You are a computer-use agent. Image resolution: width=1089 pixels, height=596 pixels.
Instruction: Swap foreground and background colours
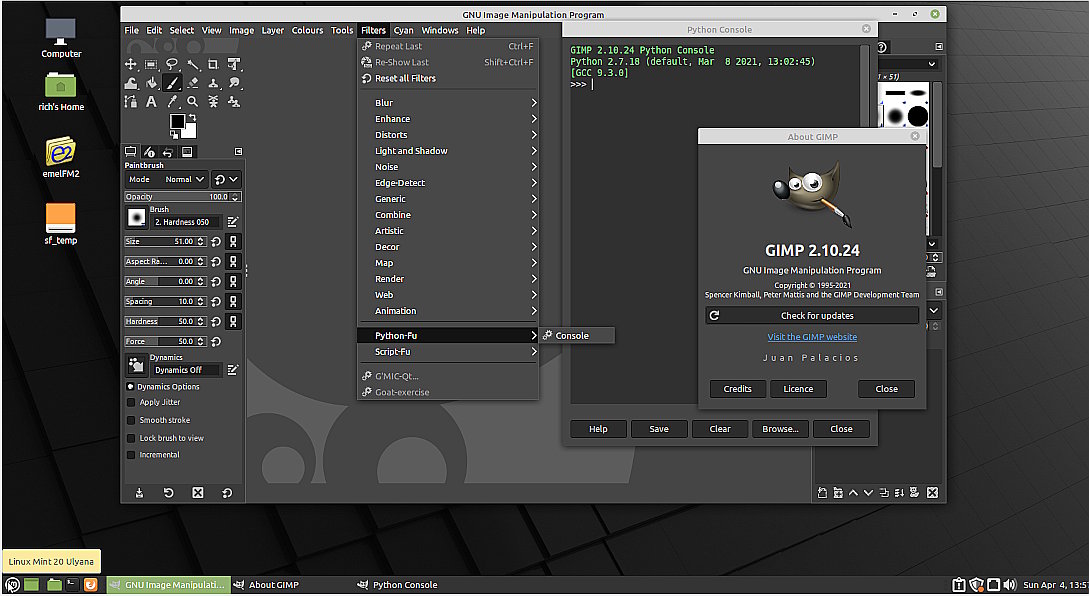[x=192, y=117]
